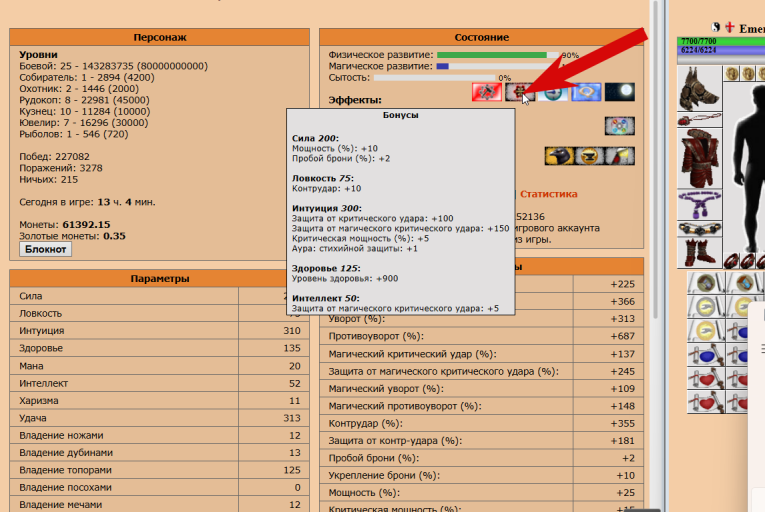
Task: Click the Укрепление брони (%) row
Action: [x=482, y=475]
